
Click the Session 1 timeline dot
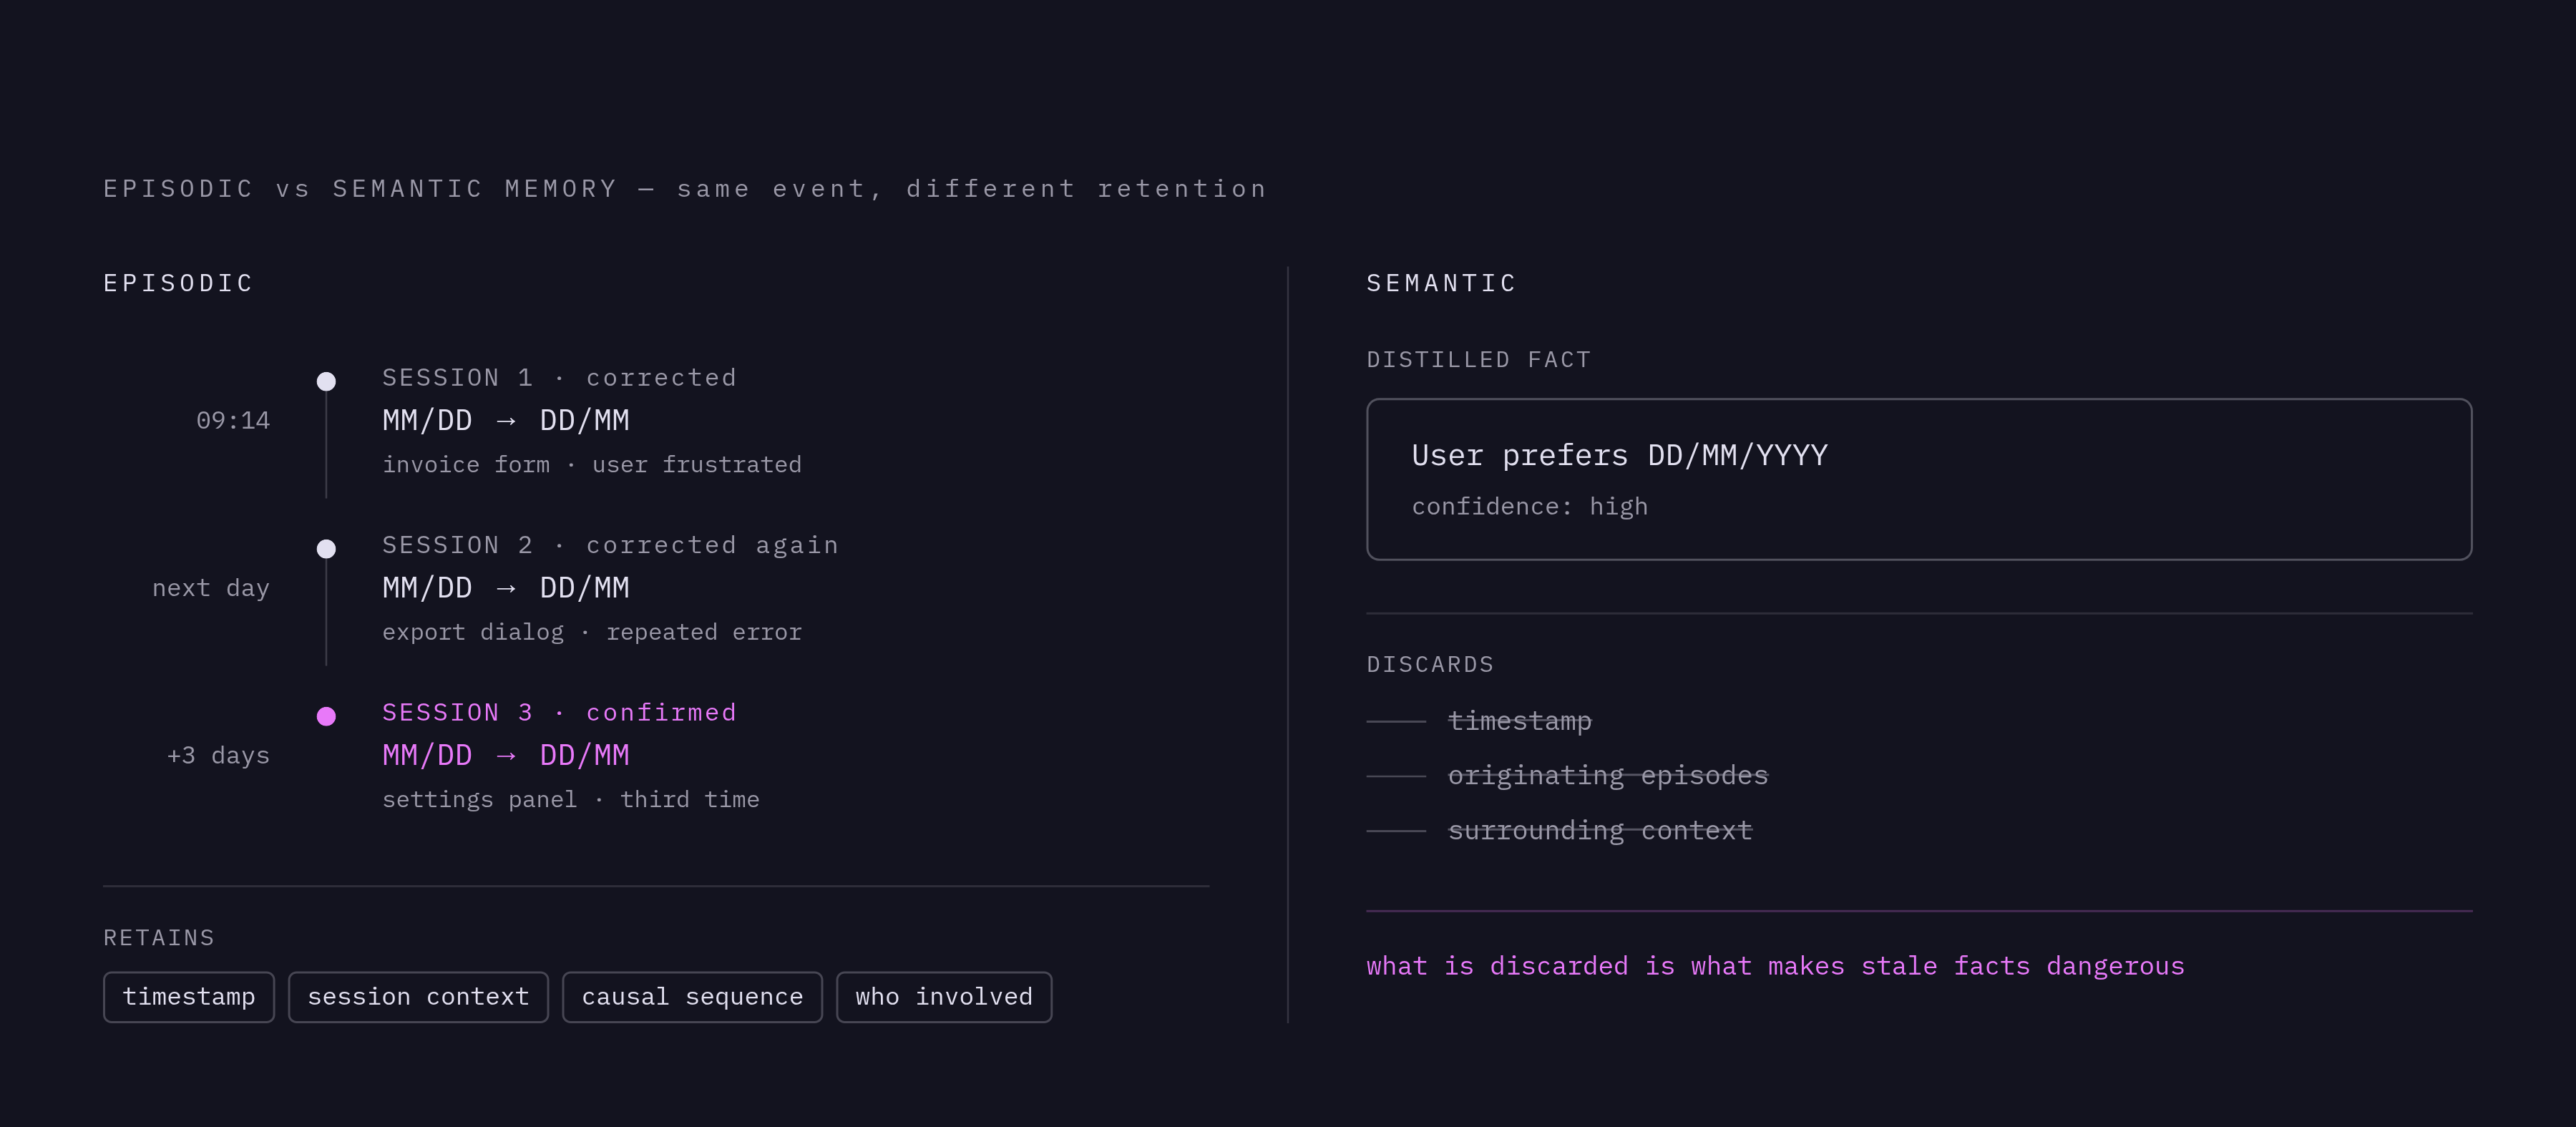[x=326, y=381]
